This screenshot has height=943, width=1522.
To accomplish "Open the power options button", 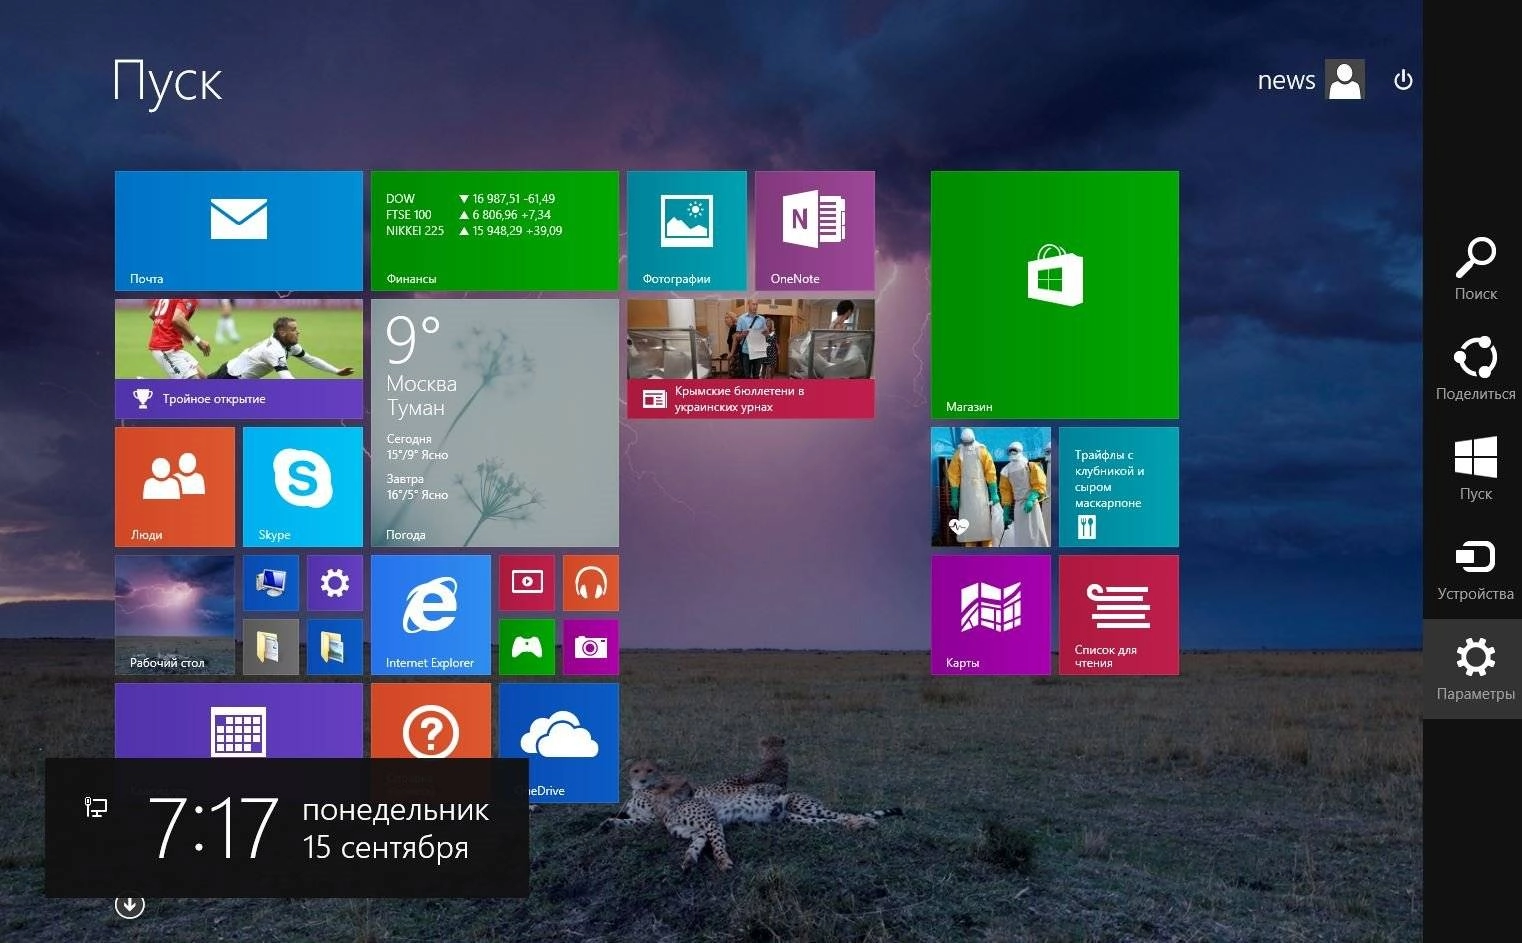I will coord(1403,80).
